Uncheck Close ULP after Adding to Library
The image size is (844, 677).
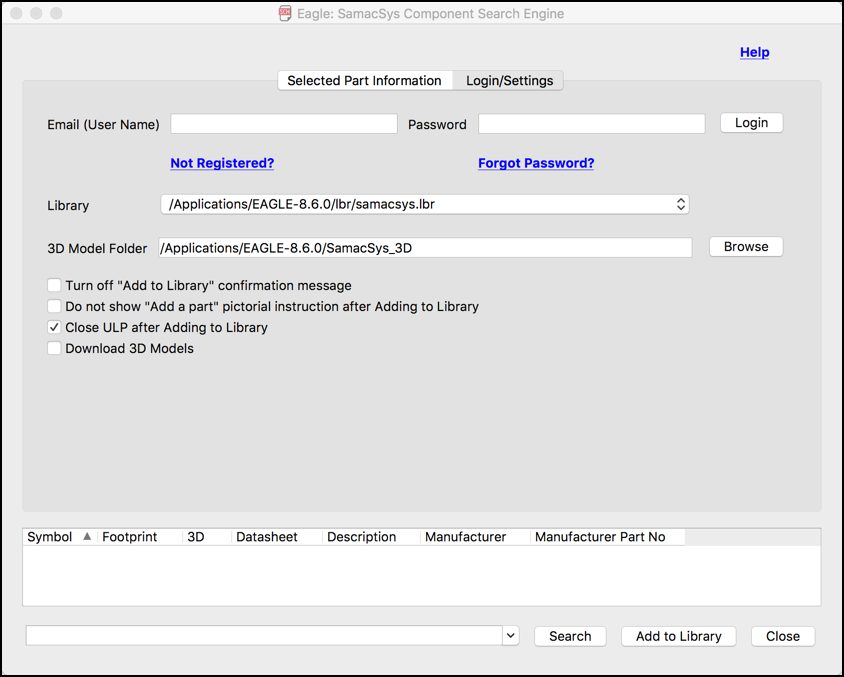click(54, 327)
